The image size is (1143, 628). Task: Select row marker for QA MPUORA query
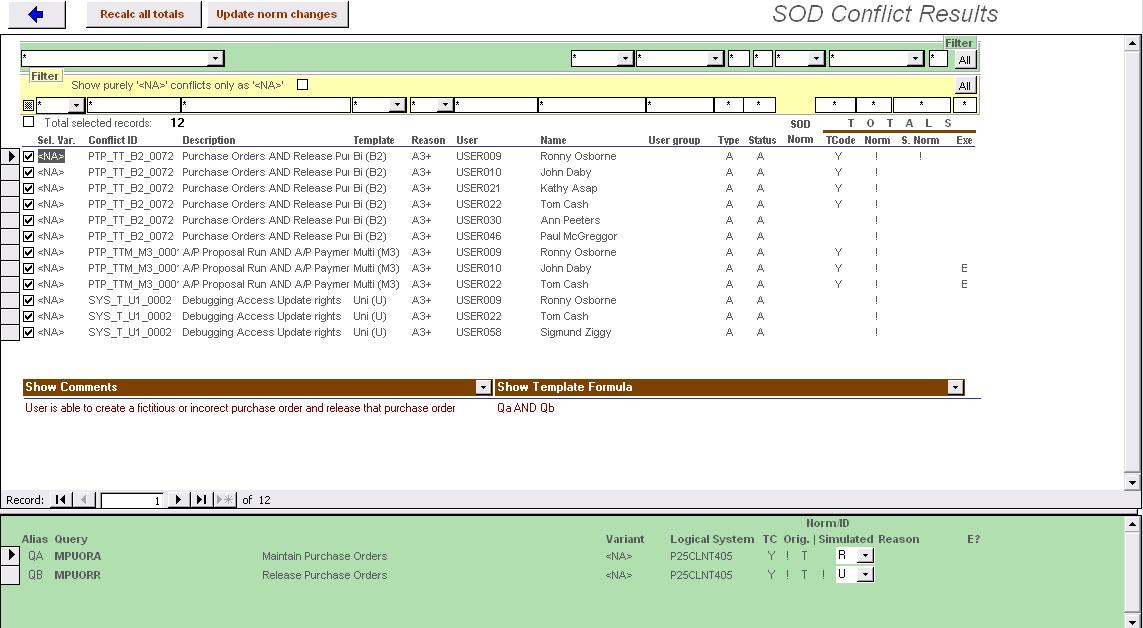click(x=11, y=556)
